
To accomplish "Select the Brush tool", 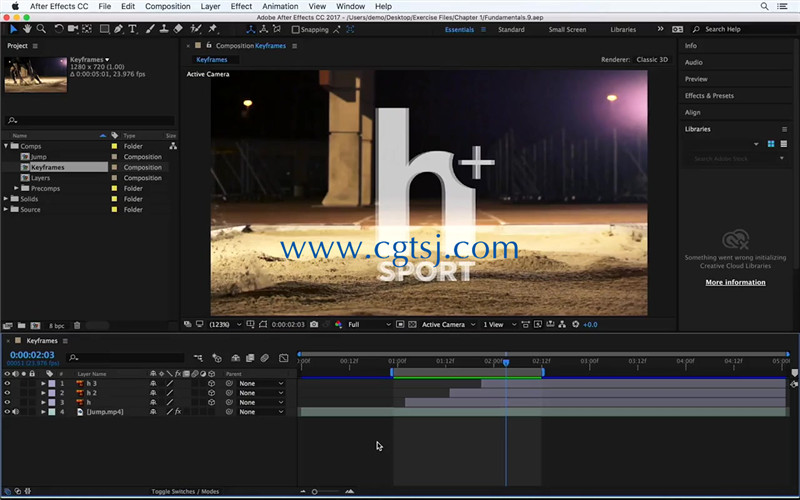I will point(150,29).
